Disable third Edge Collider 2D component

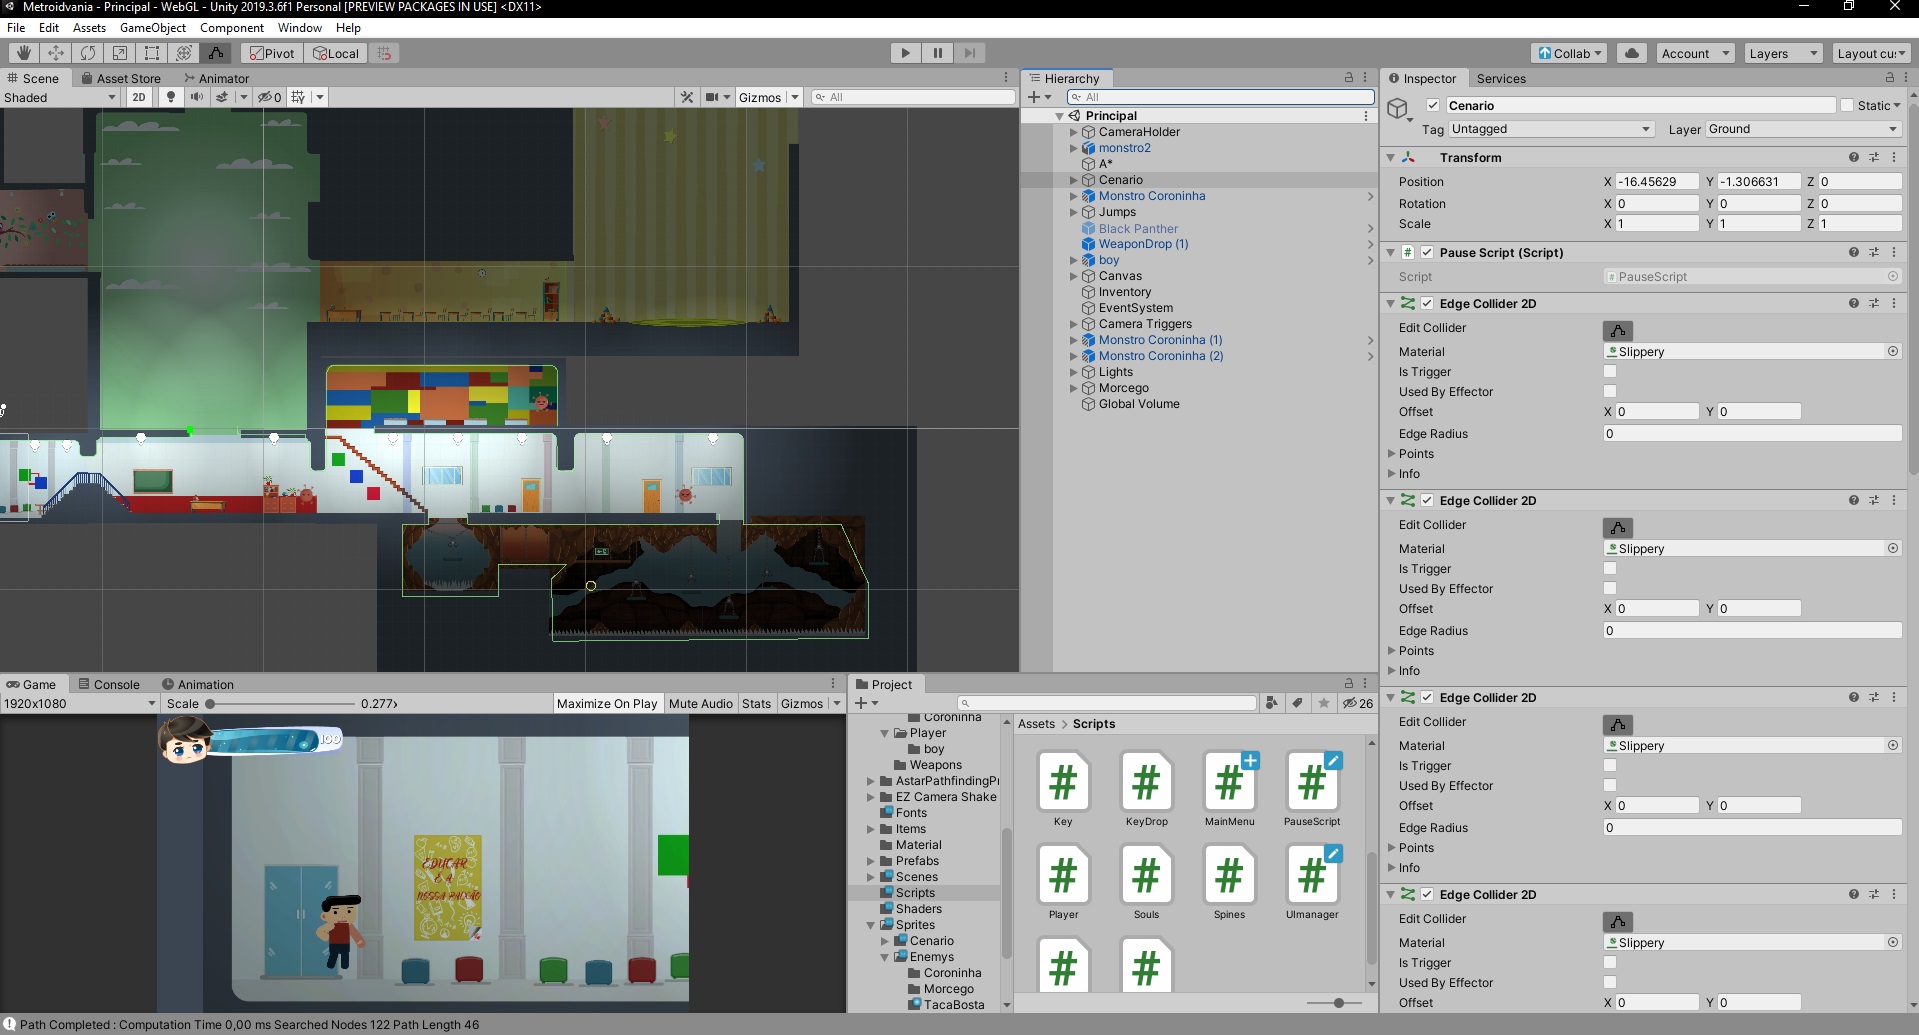click(1427, 697)
